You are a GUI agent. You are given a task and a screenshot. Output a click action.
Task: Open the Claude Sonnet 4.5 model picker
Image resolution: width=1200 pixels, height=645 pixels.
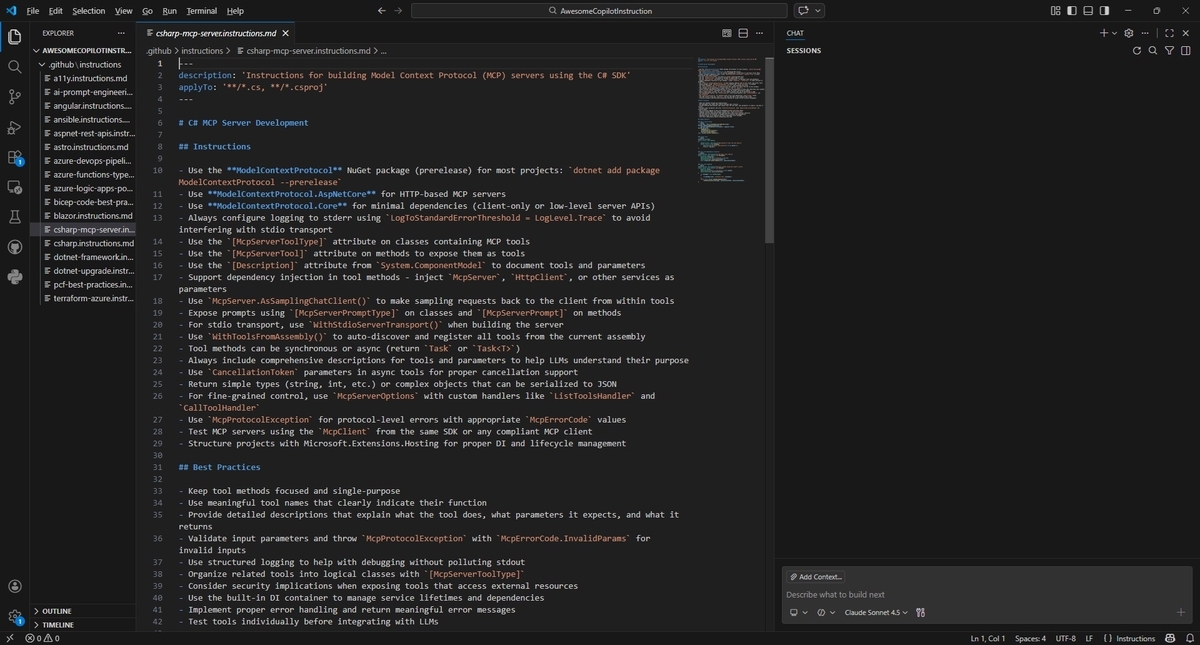[x=876, y=613]
